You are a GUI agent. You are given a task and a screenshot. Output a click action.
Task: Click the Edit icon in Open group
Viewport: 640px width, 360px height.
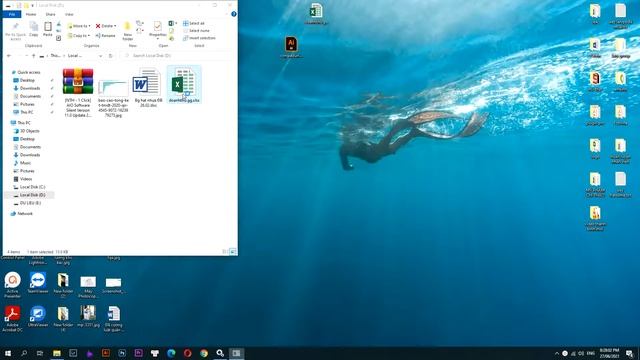pos(172,31)
